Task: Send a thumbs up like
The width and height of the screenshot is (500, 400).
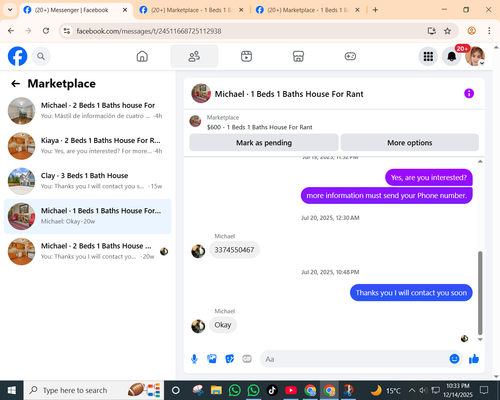Action: (474, 359)
